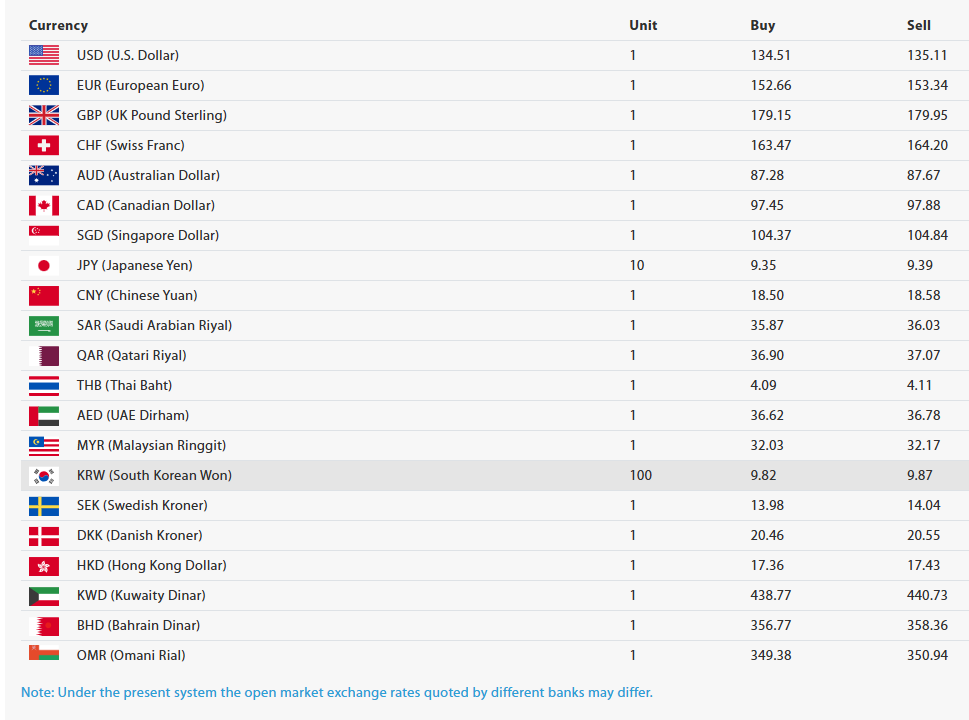Click the South Korean Won flag
The image size is (969, 720).
tap(44, 476)
